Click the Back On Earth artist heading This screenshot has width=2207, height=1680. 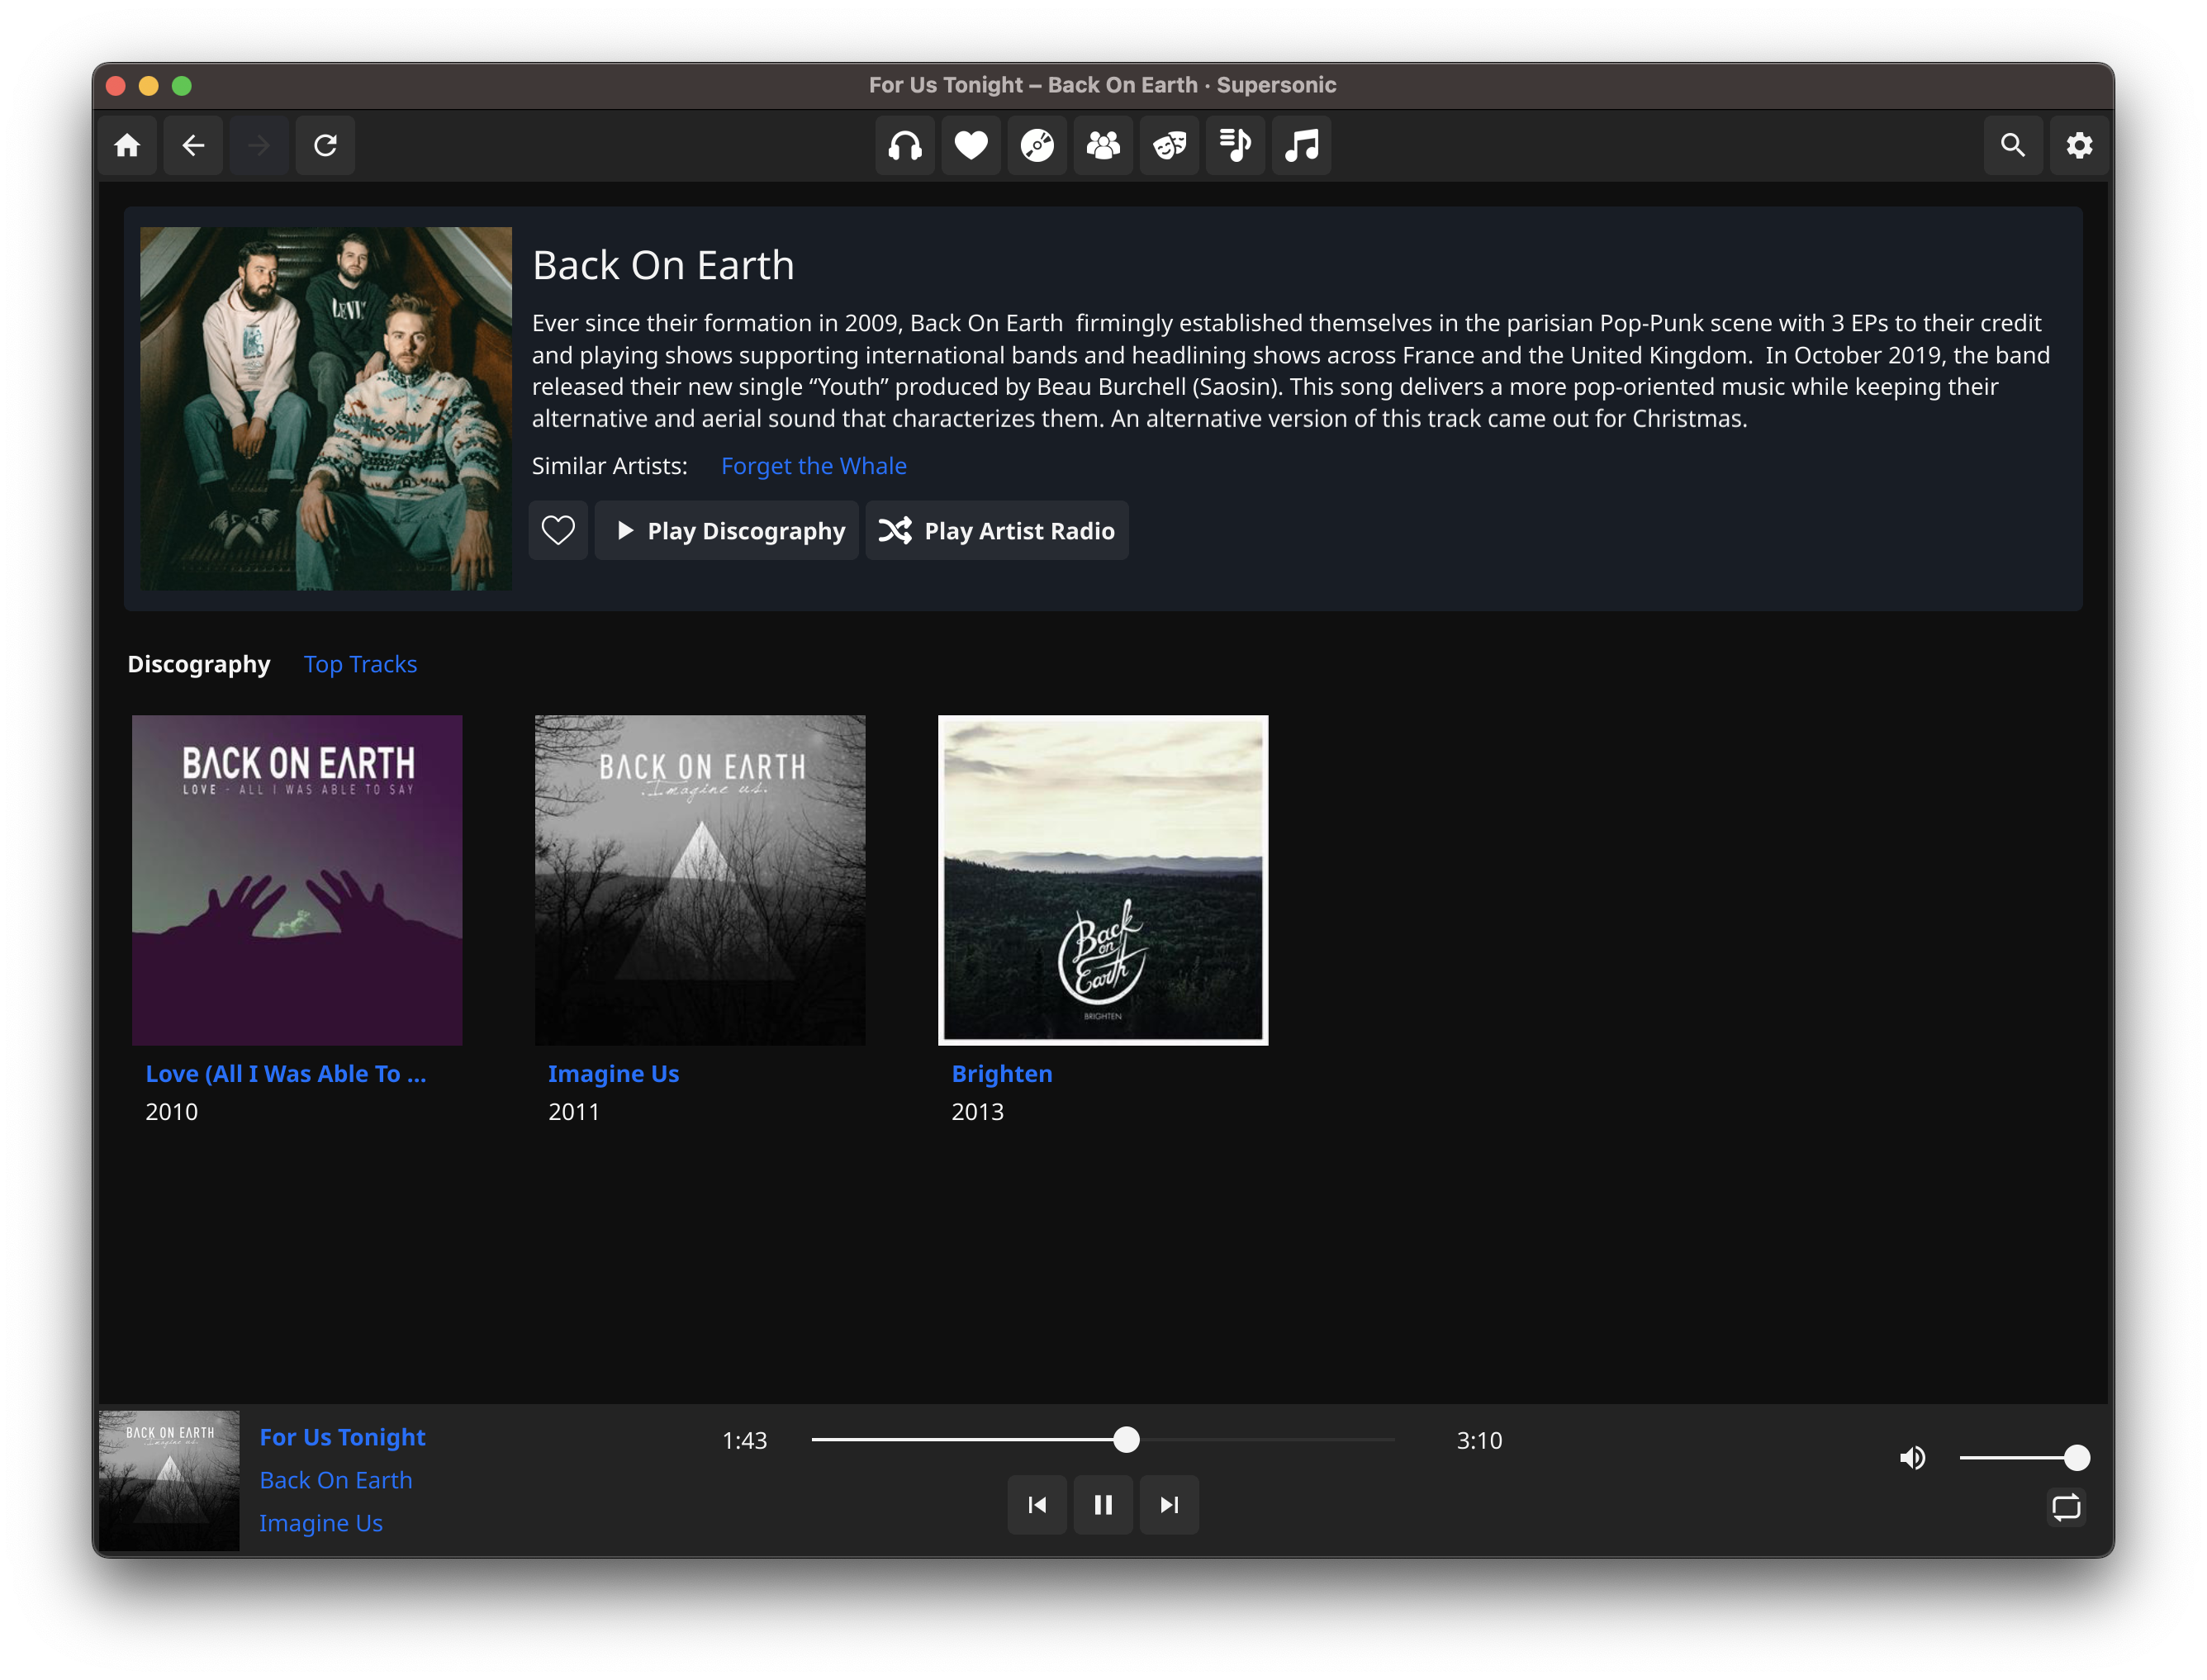[x=663, y=266]
